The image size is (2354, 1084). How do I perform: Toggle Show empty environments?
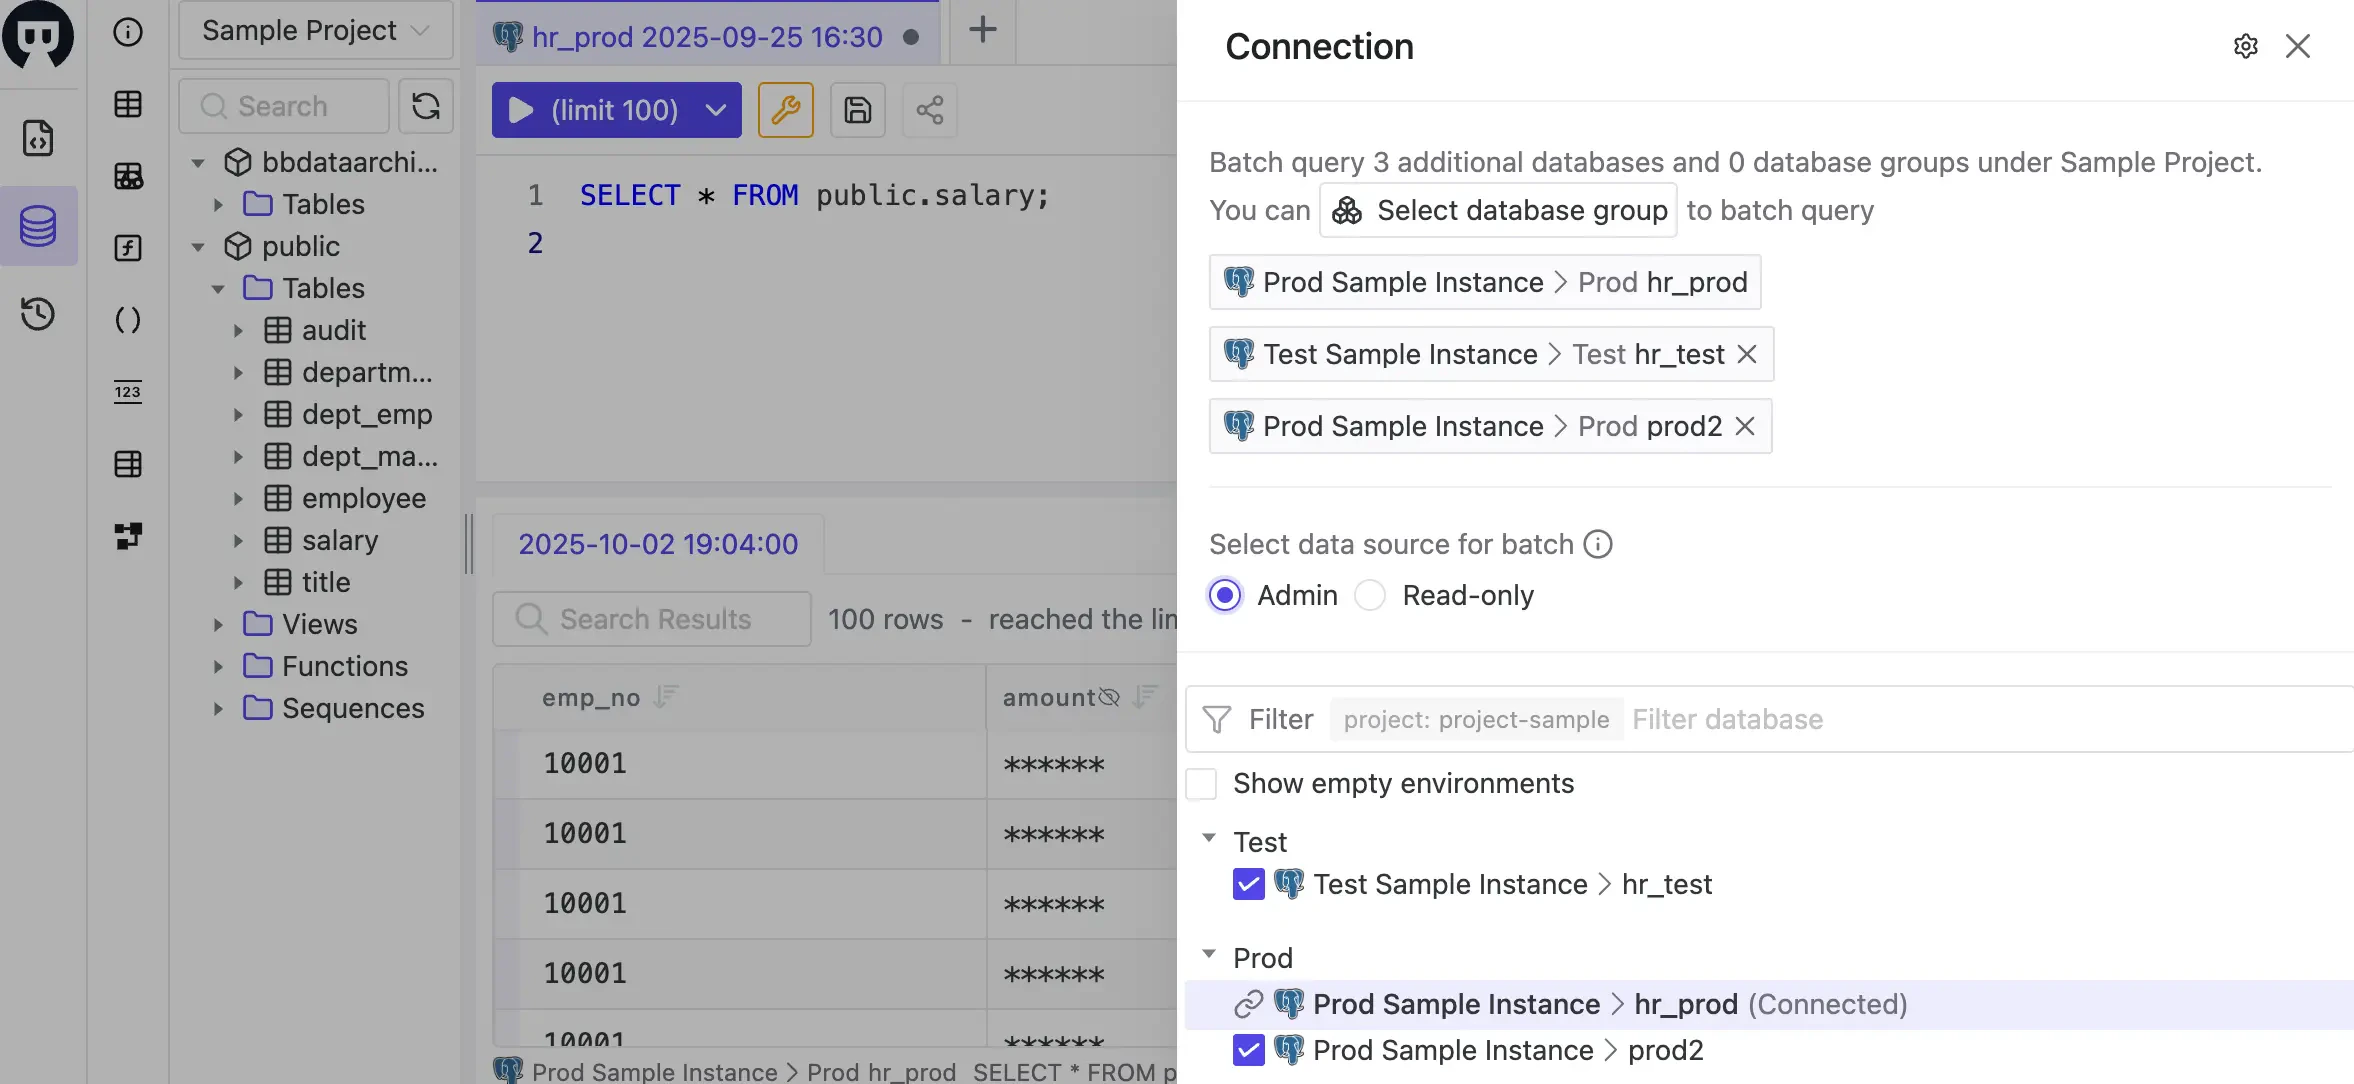[1201, 784]
